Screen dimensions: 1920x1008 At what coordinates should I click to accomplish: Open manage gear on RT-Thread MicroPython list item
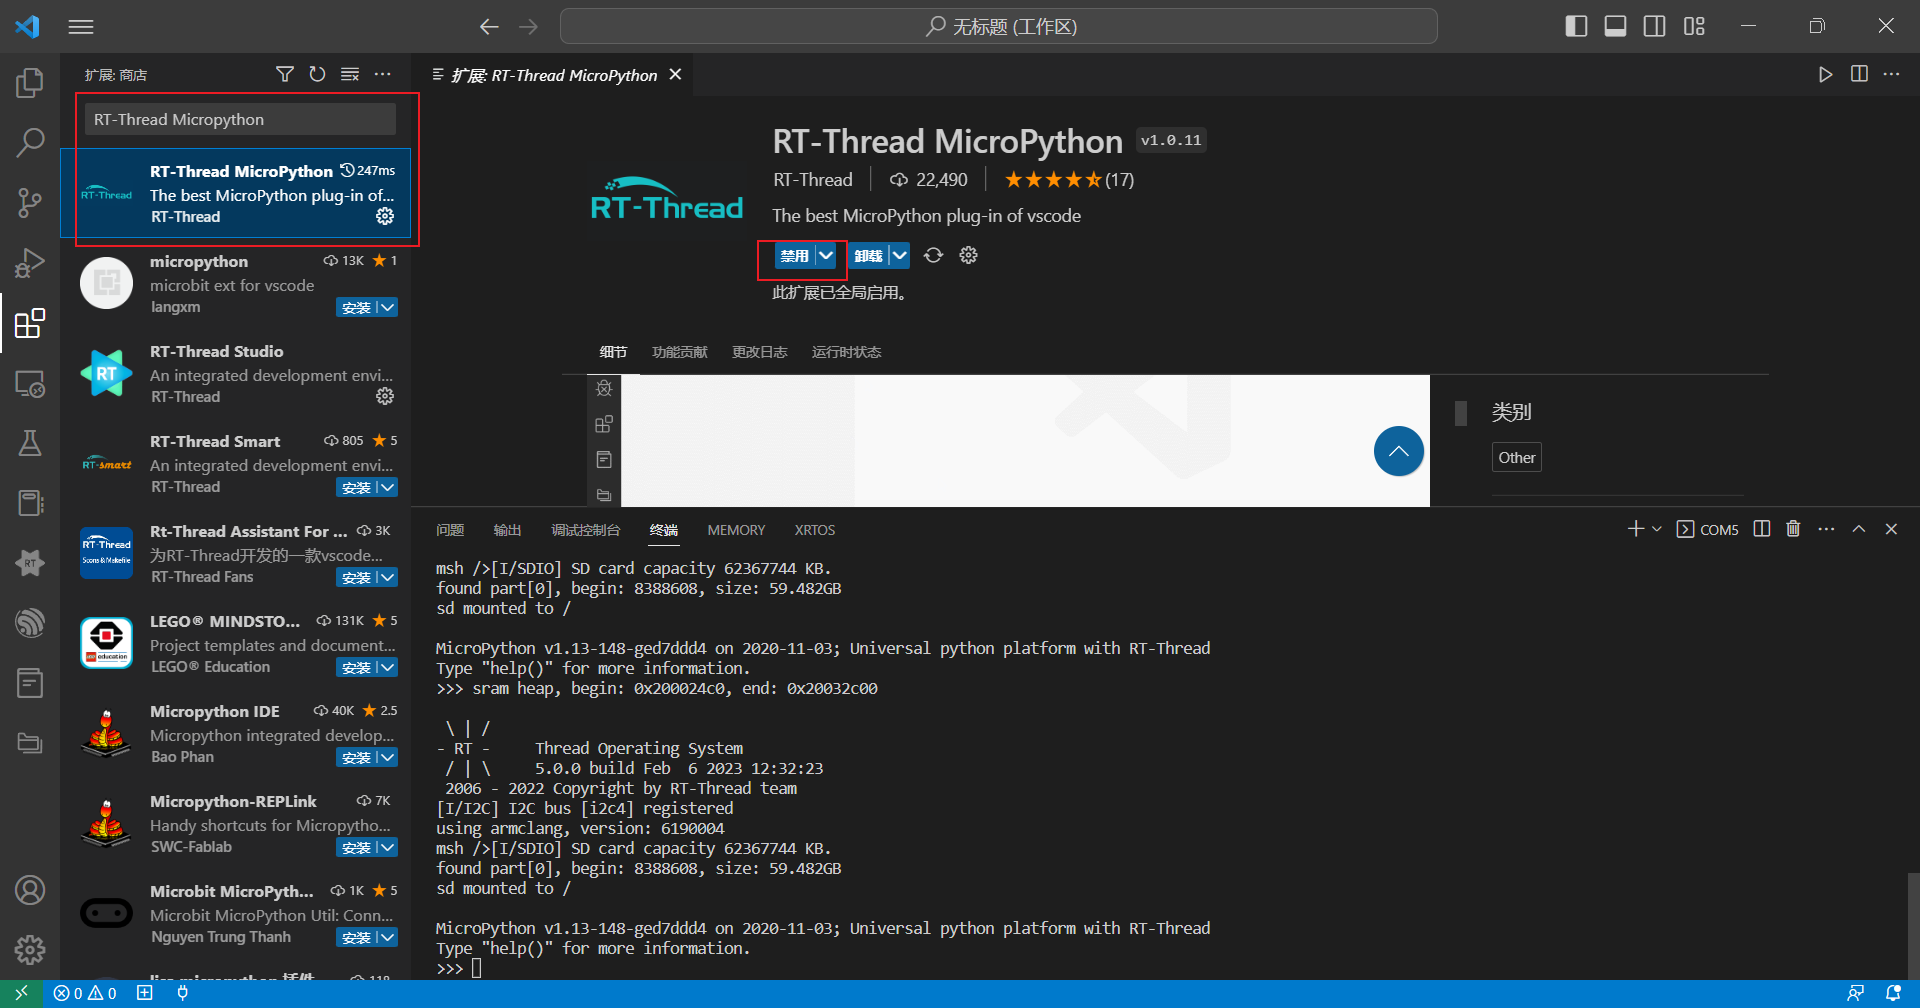pos(385,216)
